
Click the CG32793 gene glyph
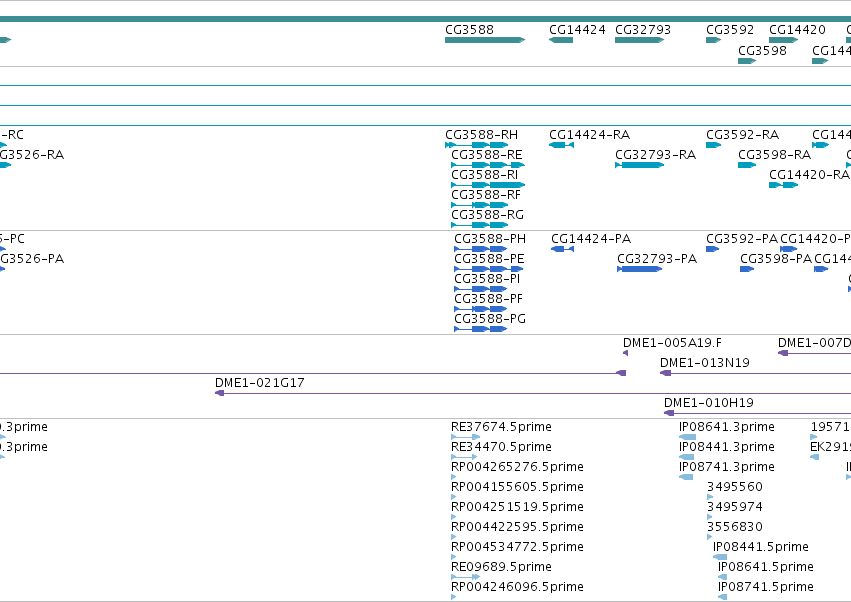[x=639, y=40]
